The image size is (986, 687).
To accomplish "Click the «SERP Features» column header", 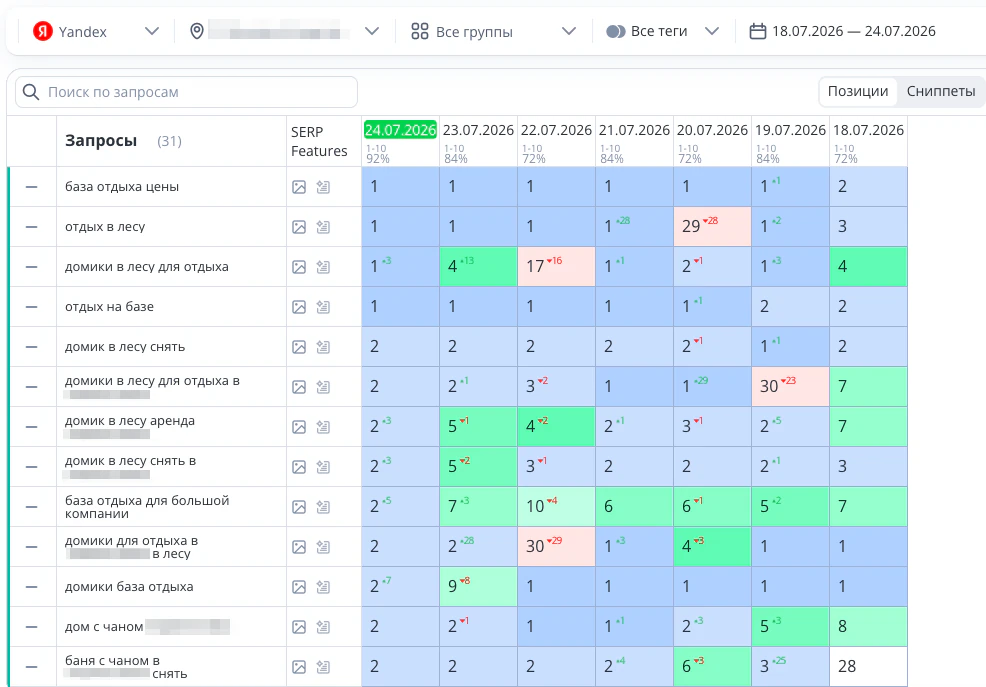I will (319, 141).
